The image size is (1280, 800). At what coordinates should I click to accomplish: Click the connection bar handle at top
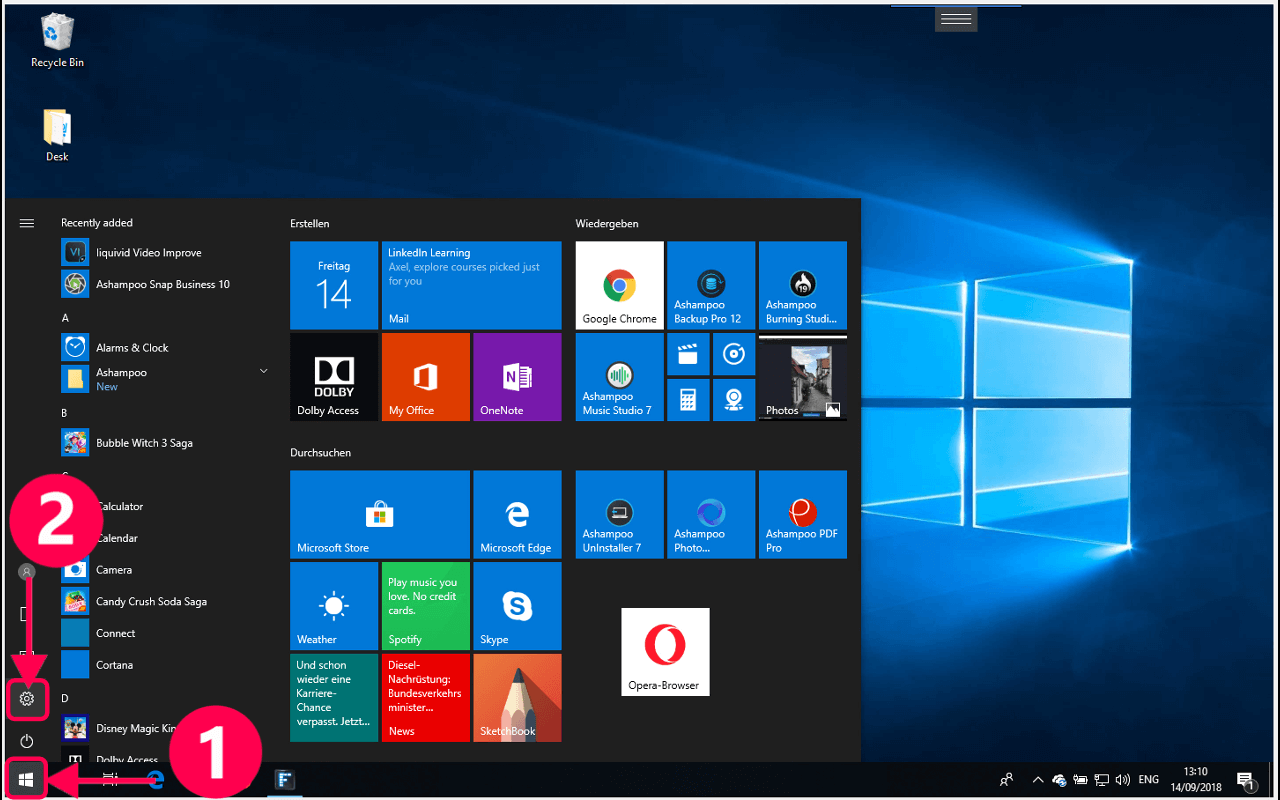click(956, 19)
